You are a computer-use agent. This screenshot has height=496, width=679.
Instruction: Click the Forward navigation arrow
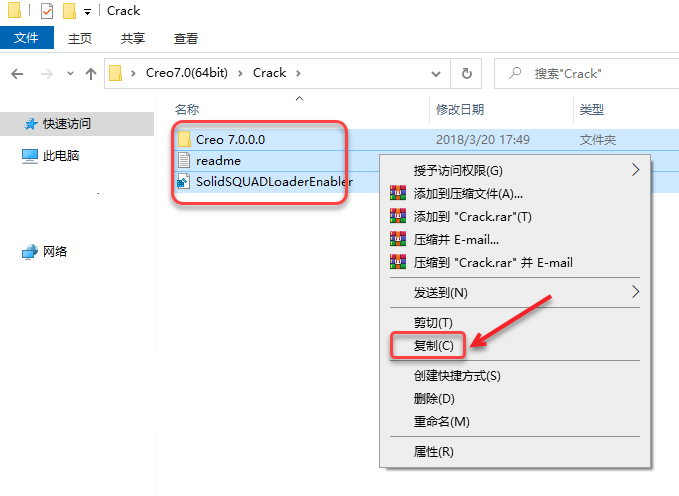pyautogui.click(x=47, y=74)
